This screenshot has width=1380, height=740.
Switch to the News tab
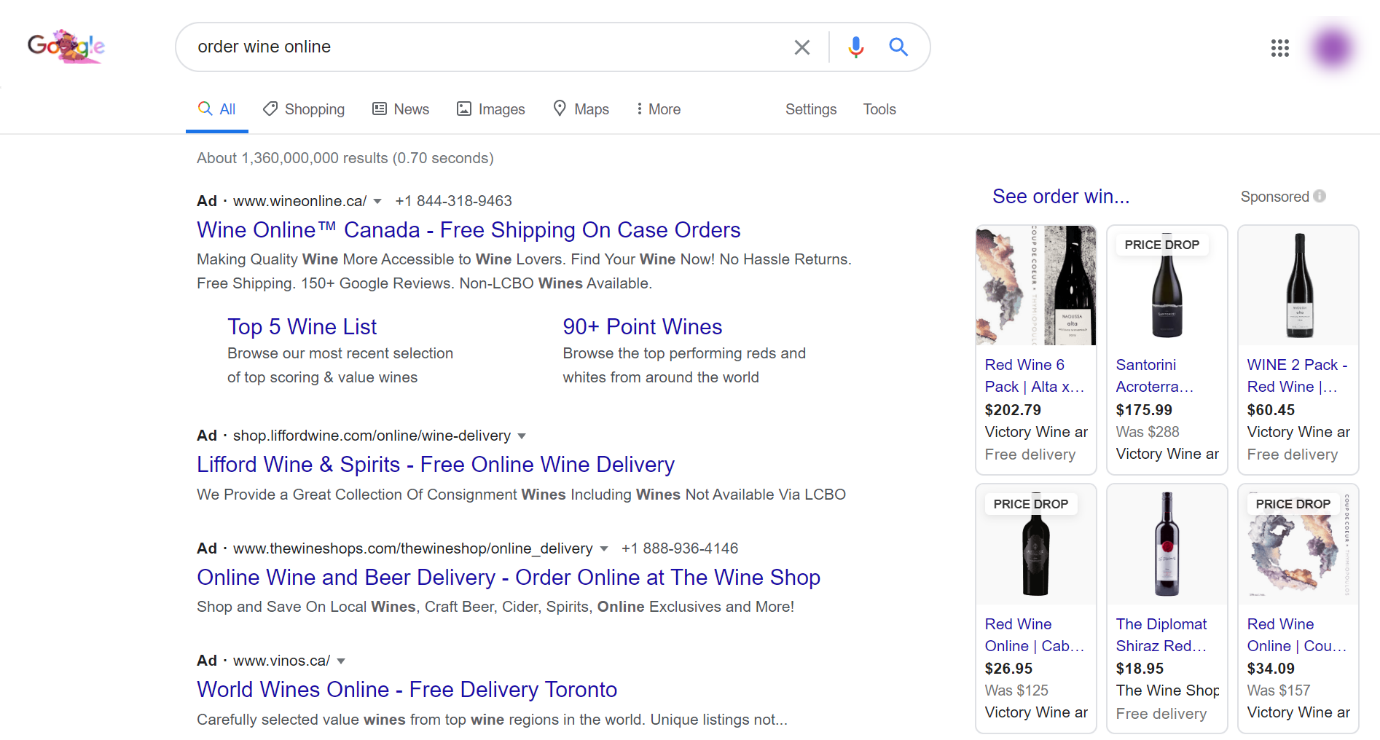coord(400,109)
